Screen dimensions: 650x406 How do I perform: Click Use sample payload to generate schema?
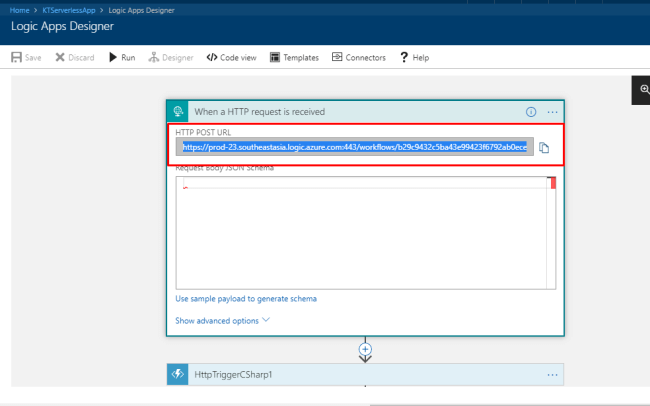[246, 299]
